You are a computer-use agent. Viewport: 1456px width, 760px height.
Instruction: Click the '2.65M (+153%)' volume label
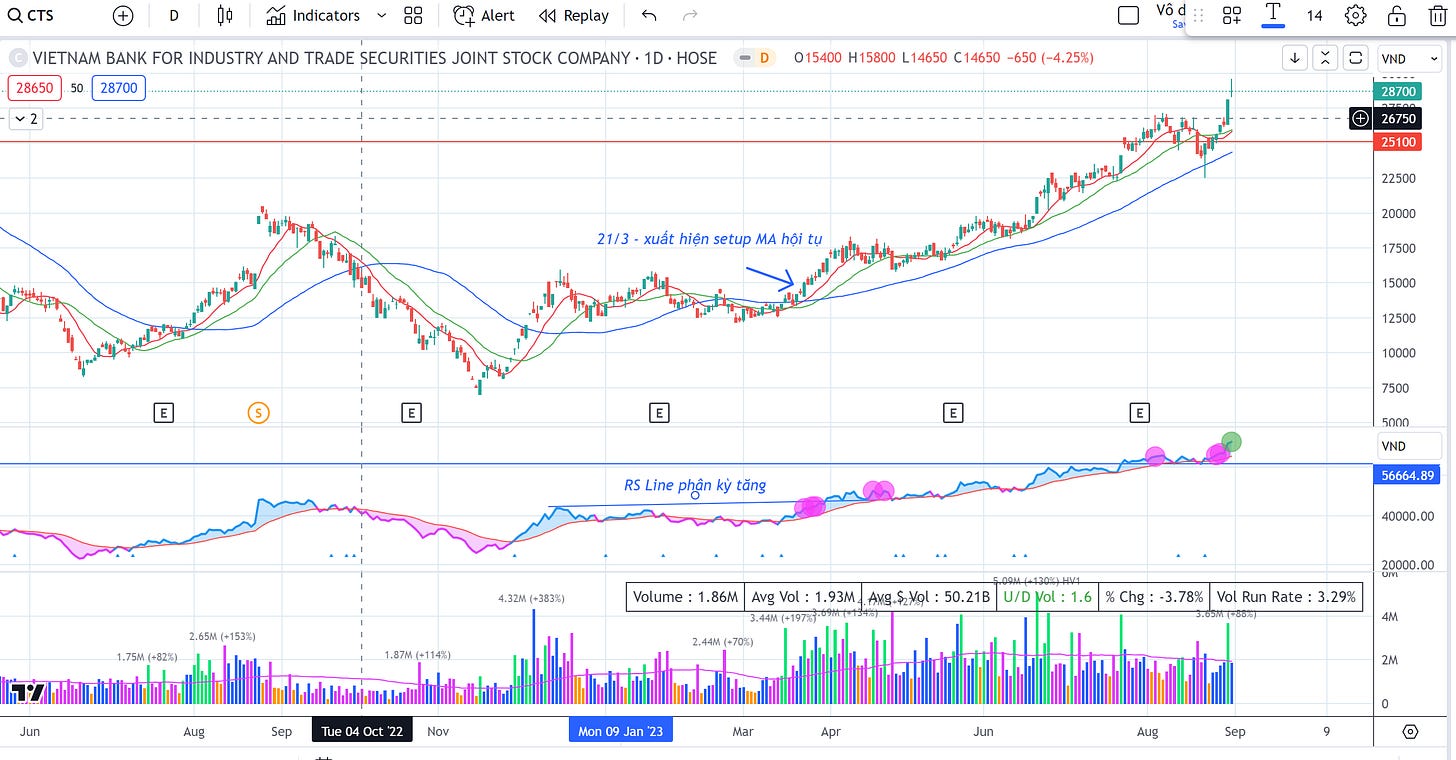(223, 636)
